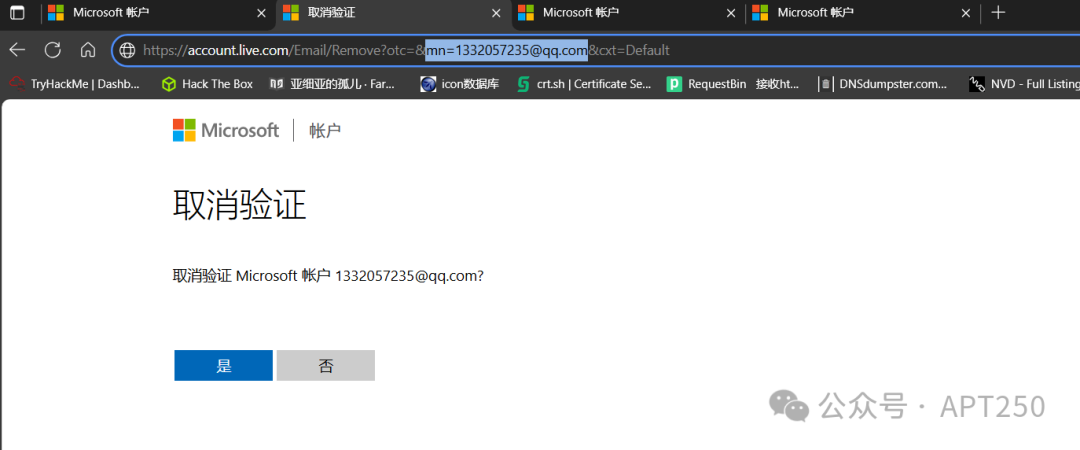Close the first Microsoft 帐户 tab

tap(261, 12)
